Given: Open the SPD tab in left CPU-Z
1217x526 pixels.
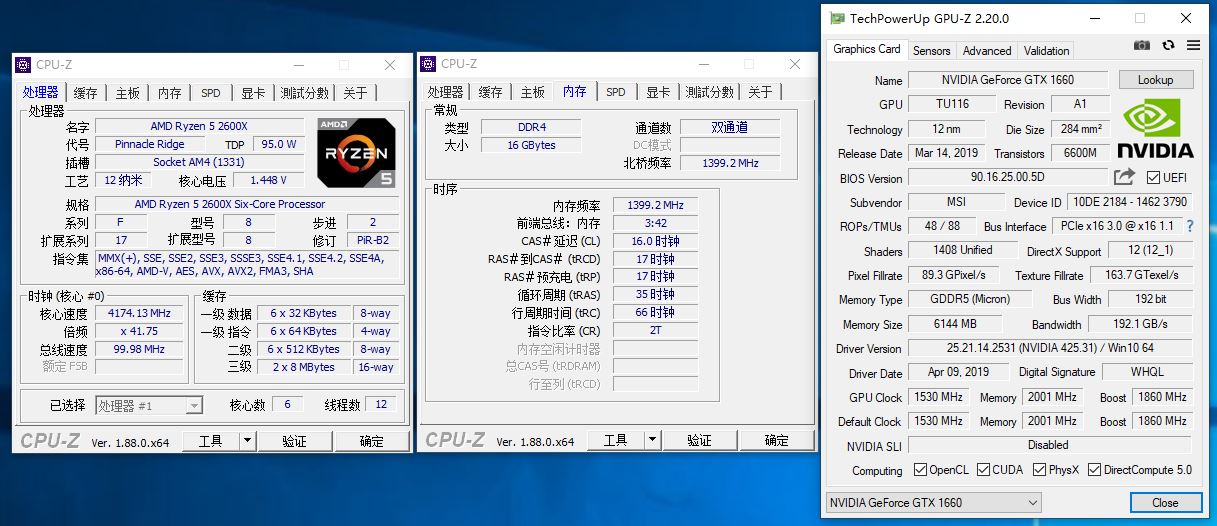Looking at the screenshot, I should (210, 93).
